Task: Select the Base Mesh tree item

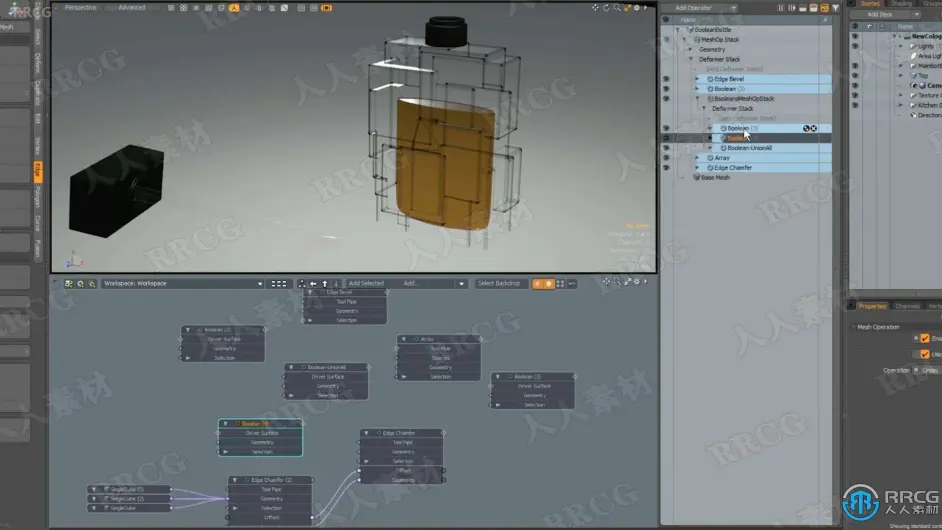Action: 715,178
